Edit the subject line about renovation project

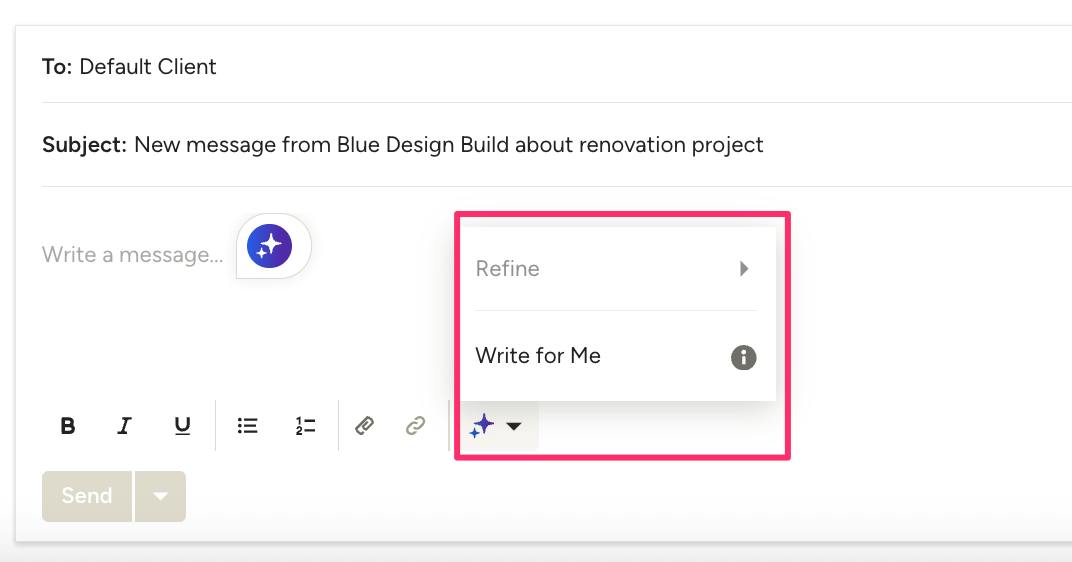coord(448,144)
